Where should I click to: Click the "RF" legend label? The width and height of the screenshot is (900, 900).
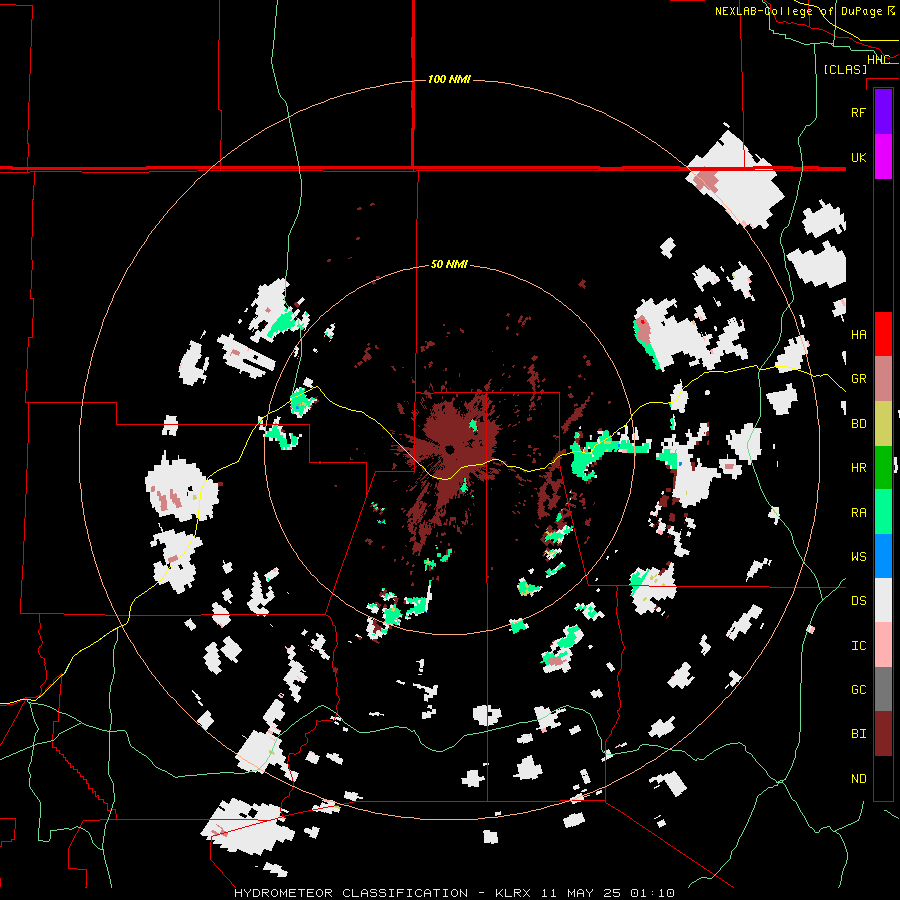pos(858,112)
